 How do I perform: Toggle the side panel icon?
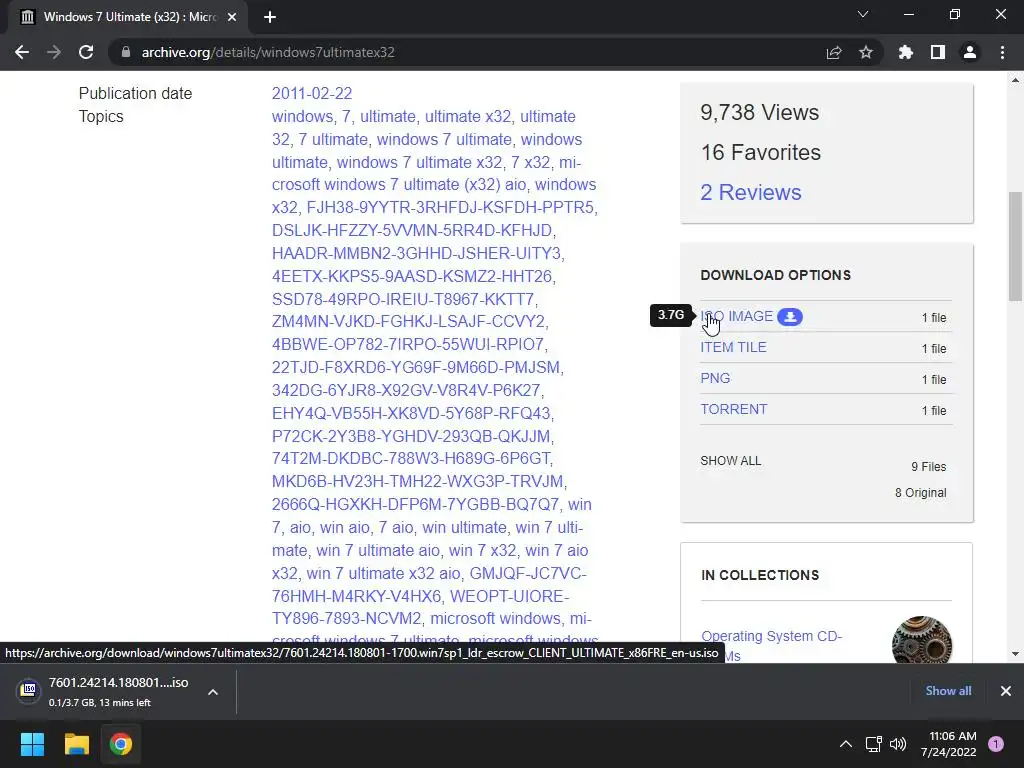tap(938, 52)
